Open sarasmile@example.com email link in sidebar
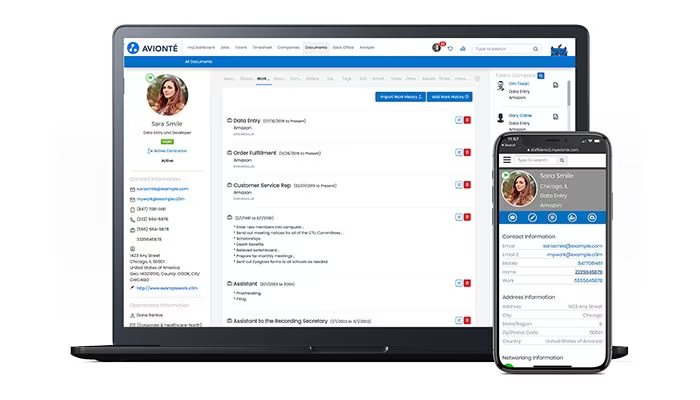The image size is (700, 400). click(162, 189)
